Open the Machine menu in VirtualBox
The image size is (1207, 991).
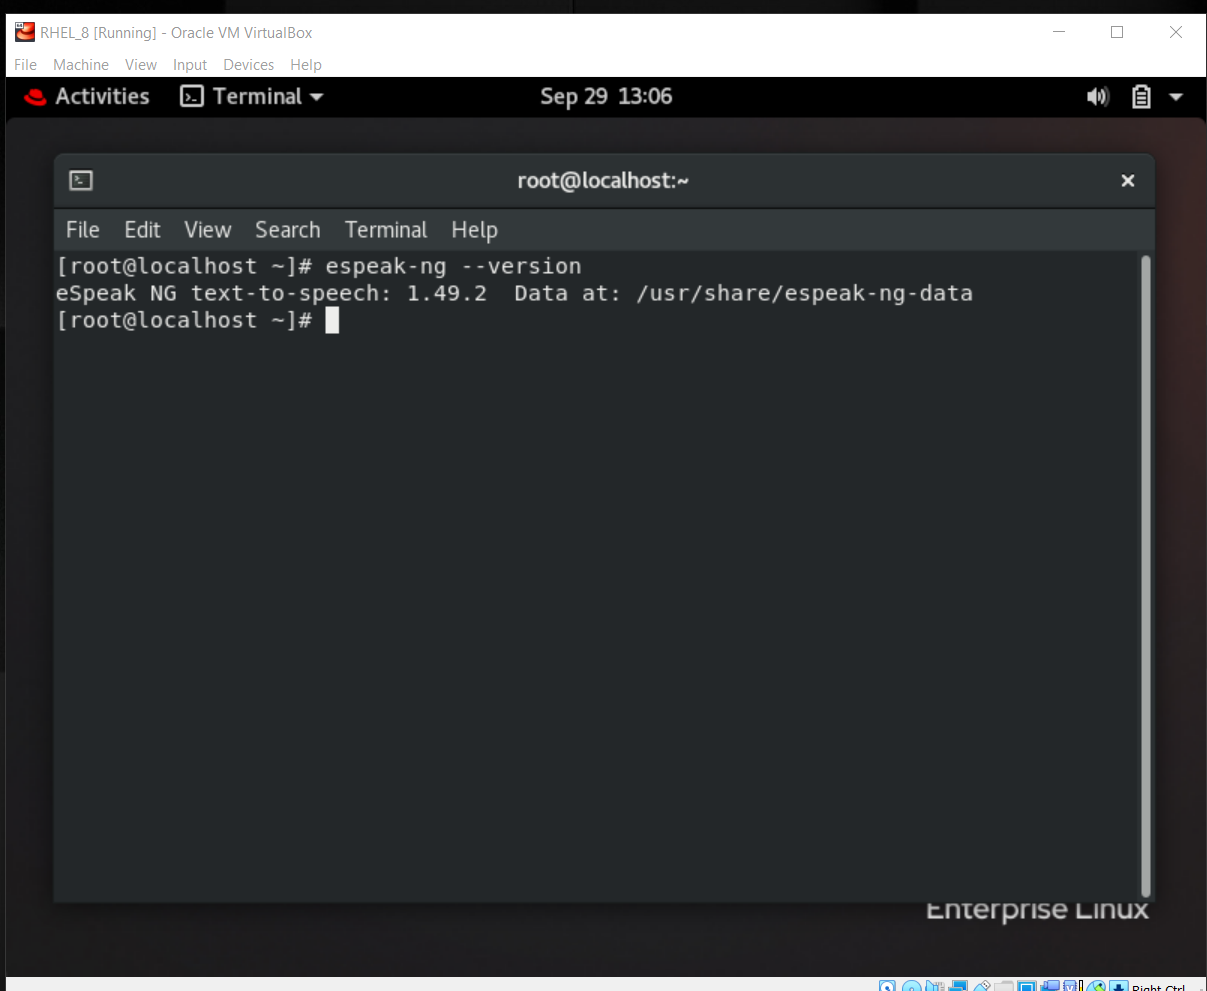coord(80,64)
